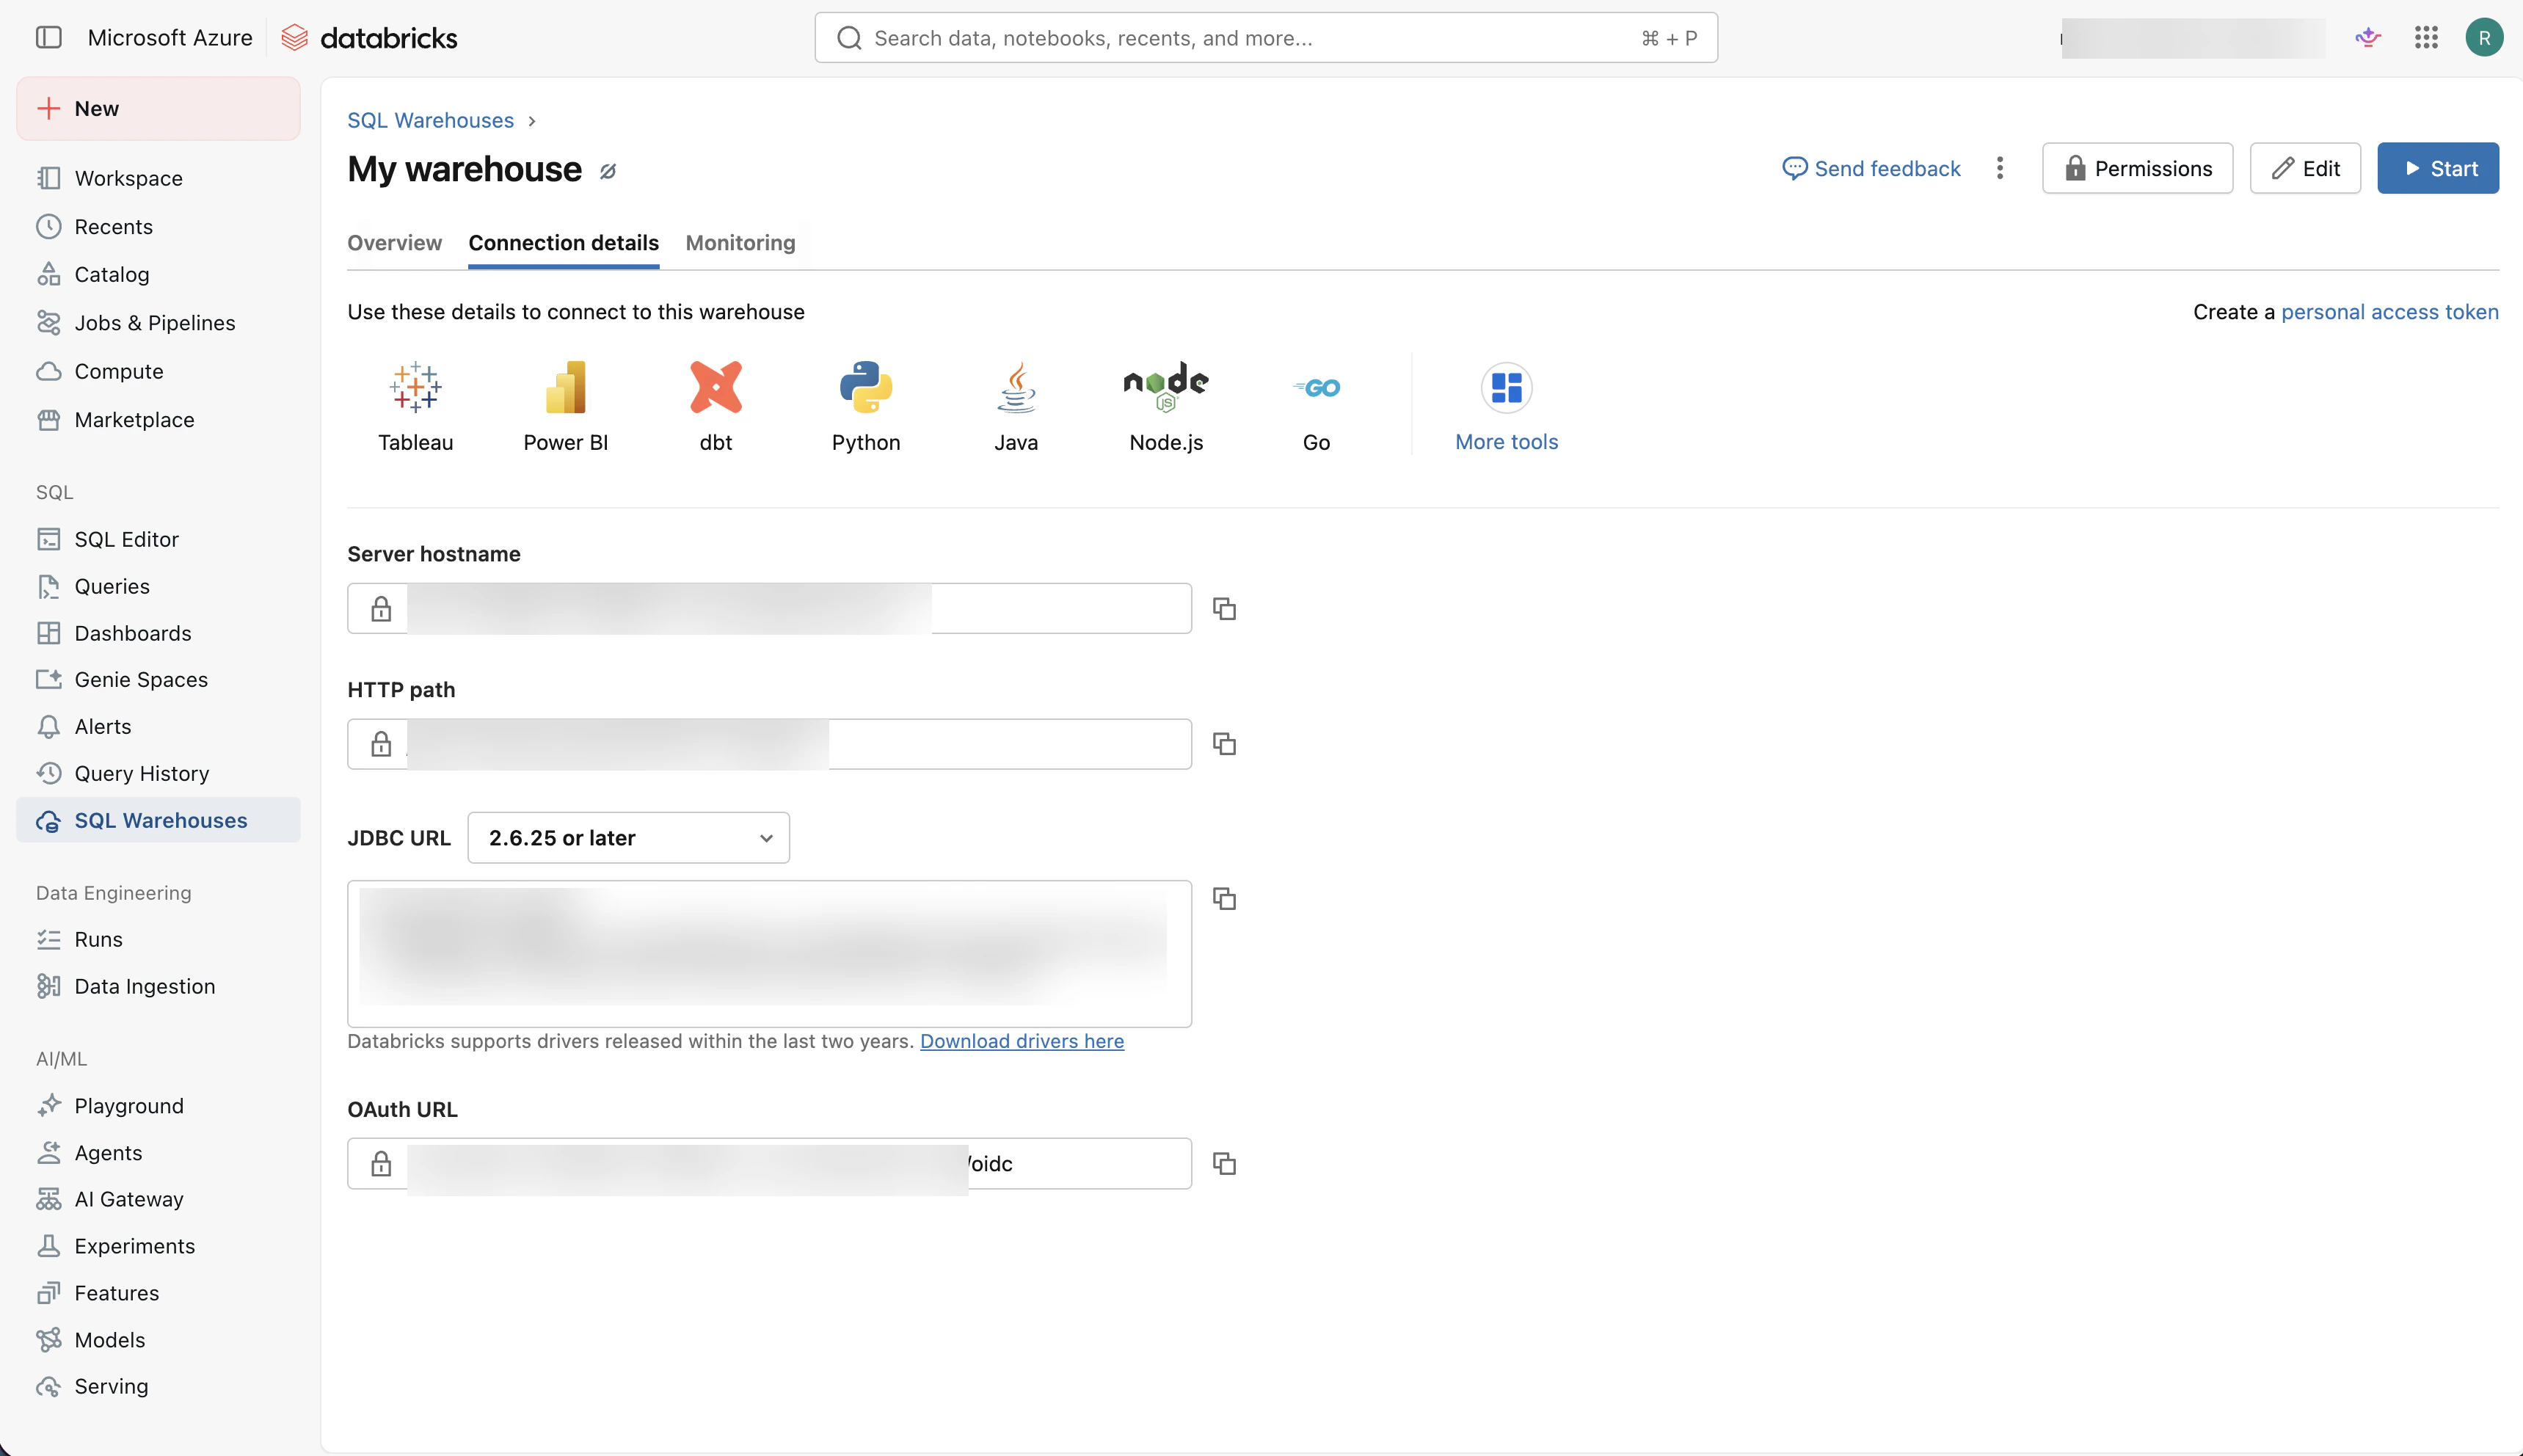Click the OAuth URL field
The height and width of the screenshot is (1456, 2523).
(769, 1163)
